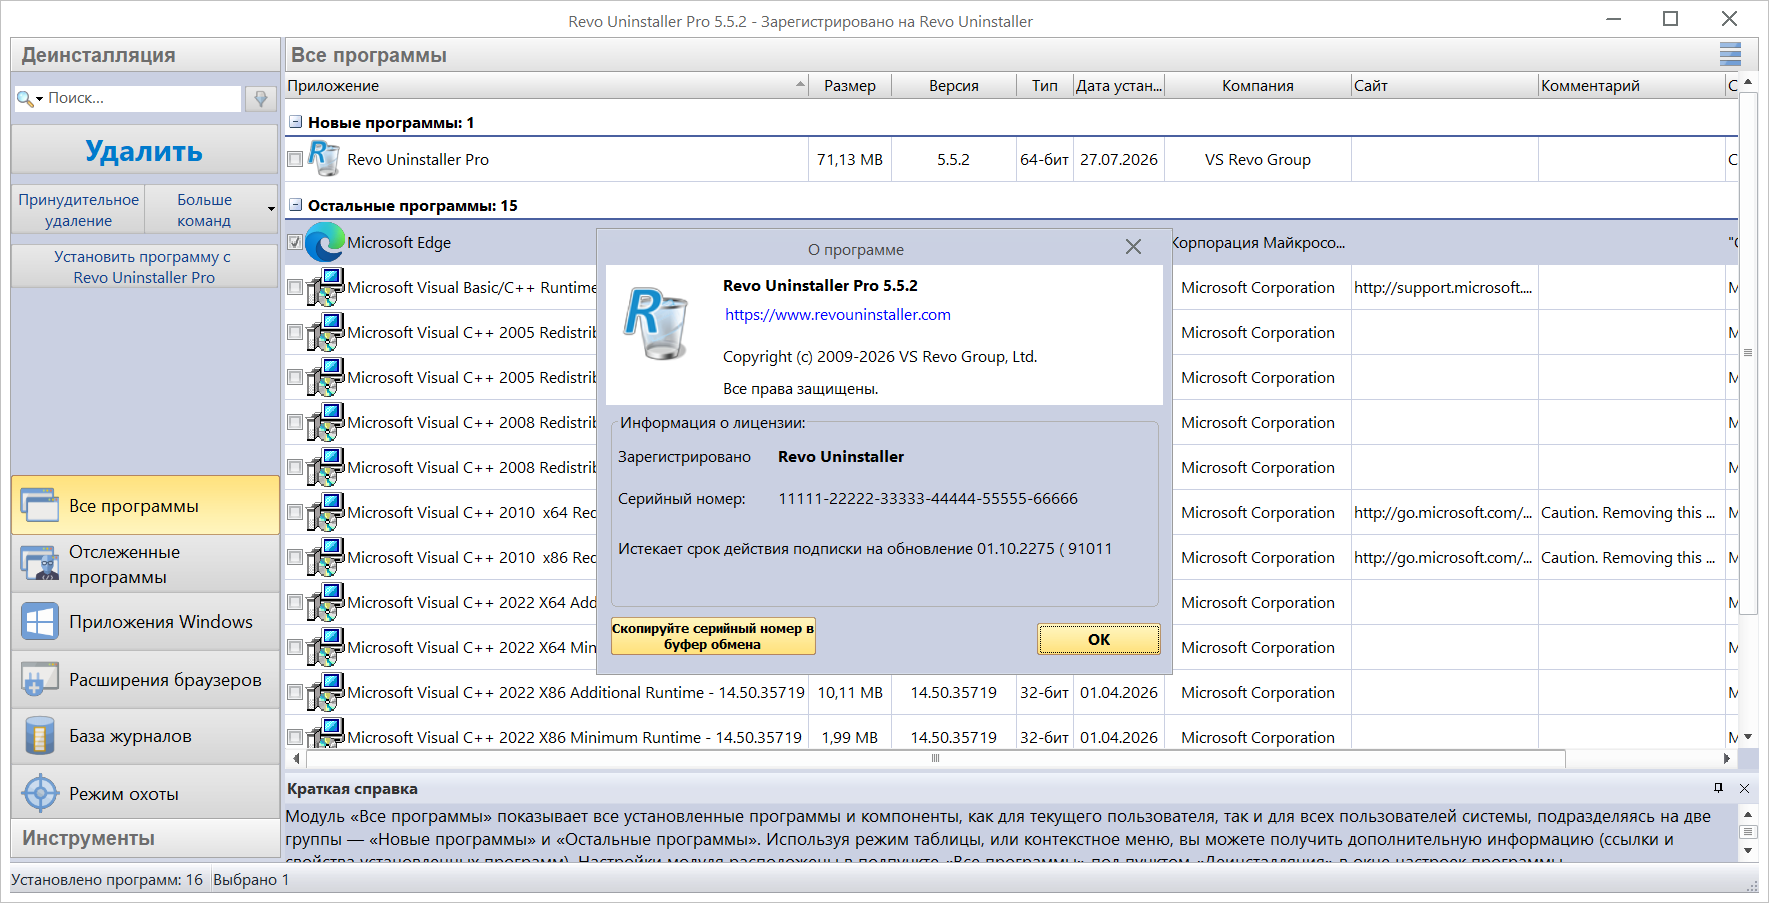Expand the Больше команд dropdown
1769x903 pixels.
coord(271,209)
